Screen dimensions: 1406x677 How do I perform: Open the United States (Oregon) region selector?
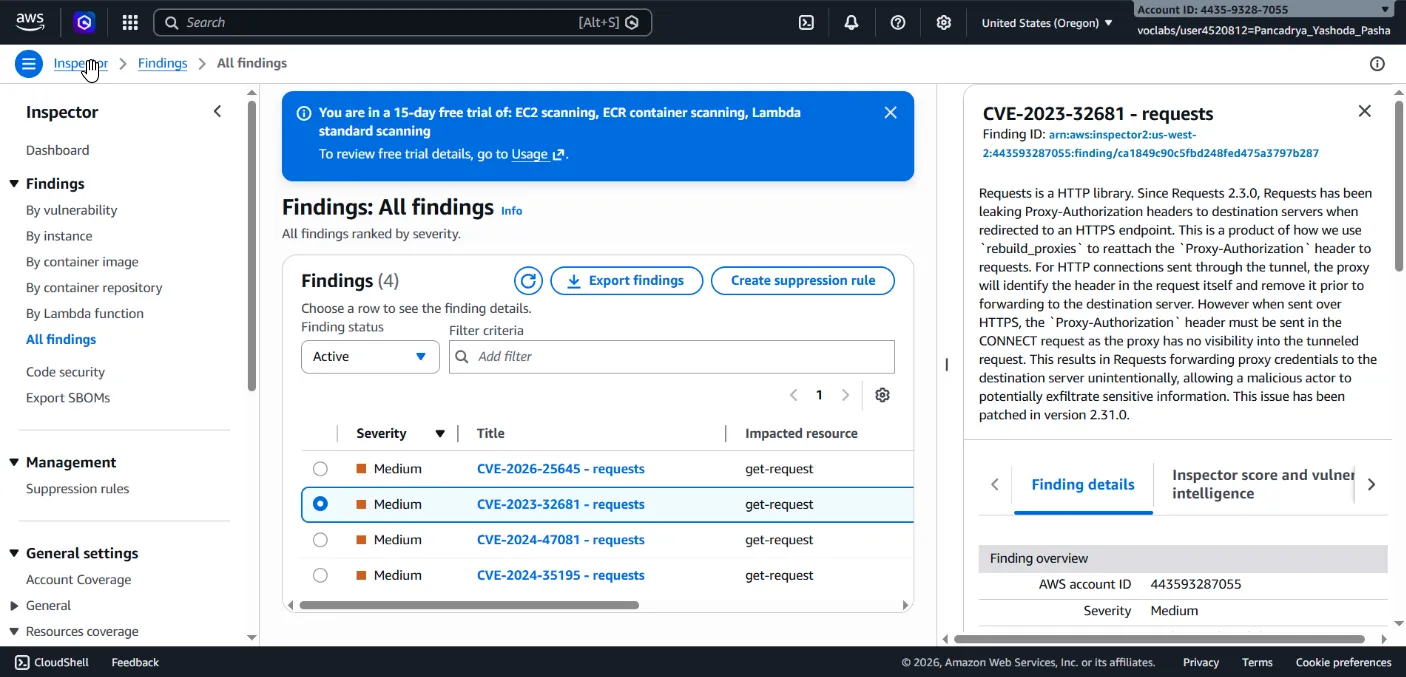tap(1047, 22)
